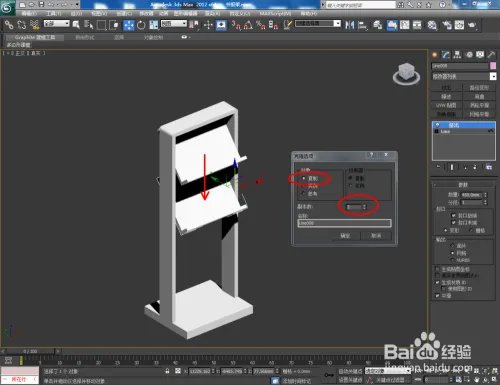This screenshot has width=500, height=385.
Task: Open the selection filter dropdown
Action: point(56,24)
